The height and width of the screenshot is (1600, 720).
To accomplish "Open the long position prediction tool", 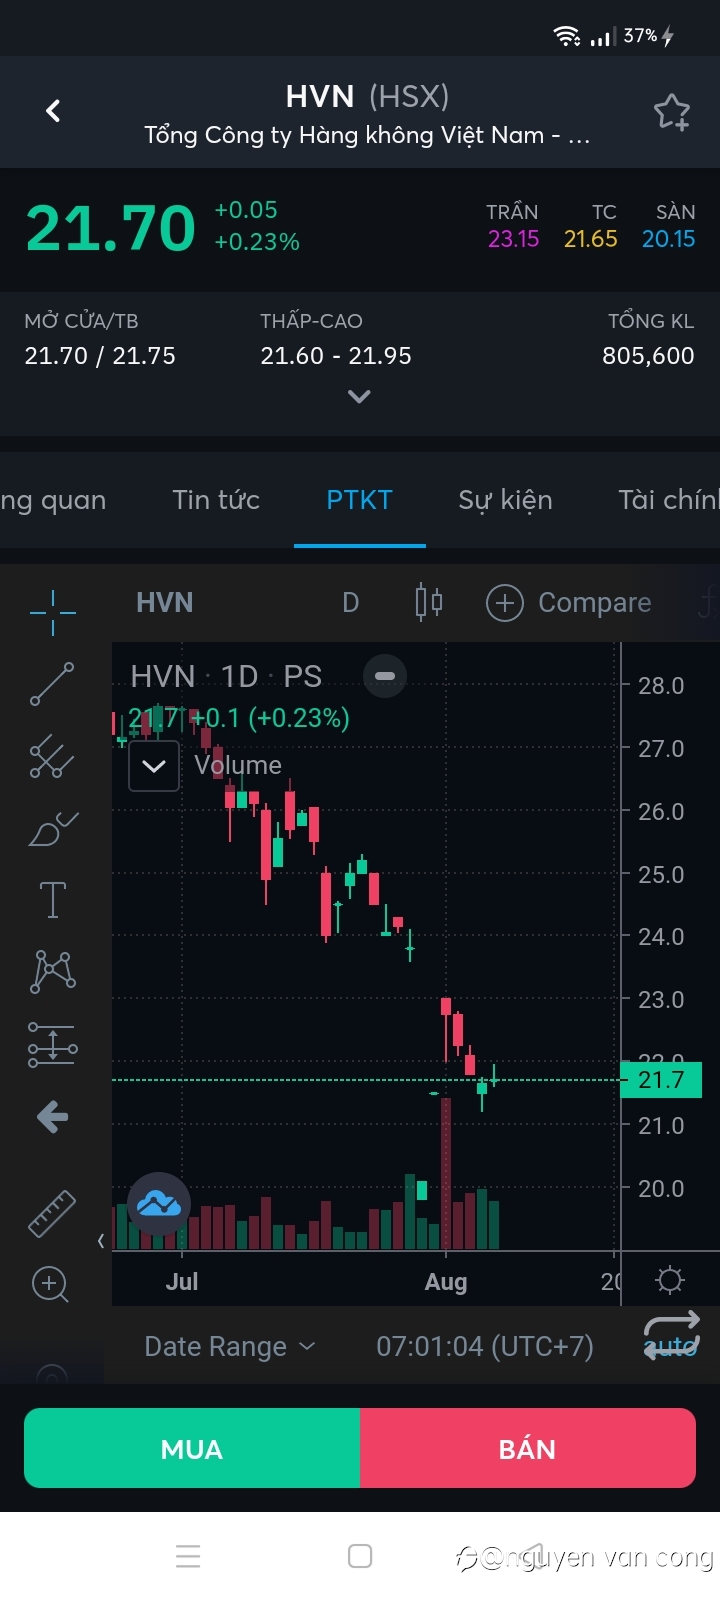I will pyautogui.click(x=53, y=1044).
